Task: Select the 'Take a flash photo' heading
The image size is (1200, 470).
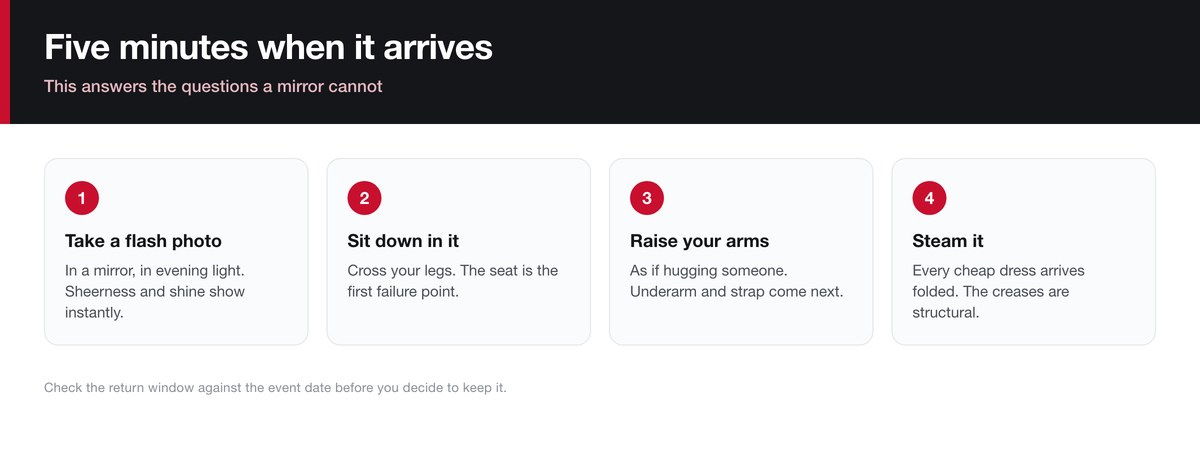Action: [x=143, y=241]
